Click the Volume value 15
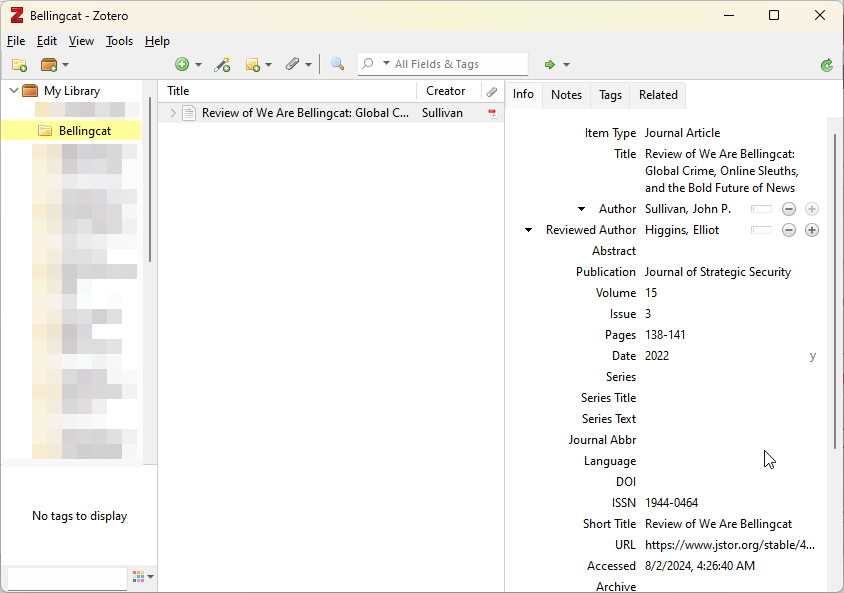The width and height of the screenshot is (844, 593). tap(651, 293)
